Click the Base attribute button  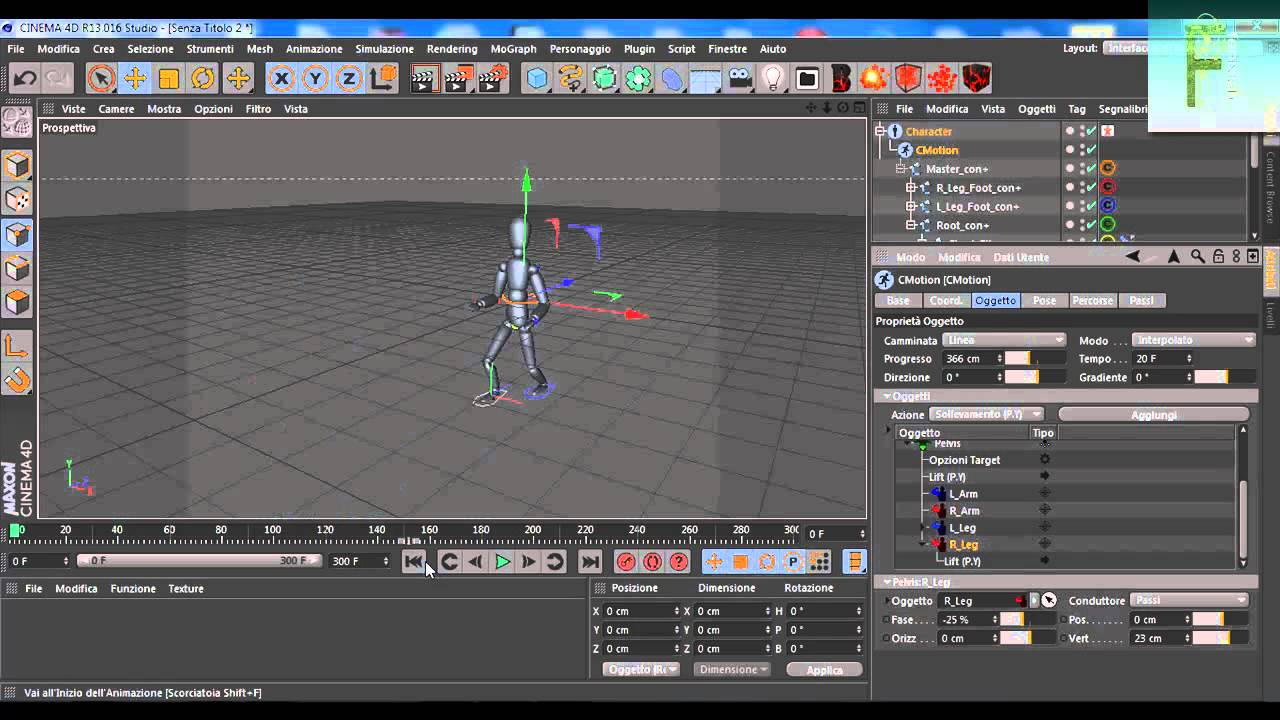898,300
